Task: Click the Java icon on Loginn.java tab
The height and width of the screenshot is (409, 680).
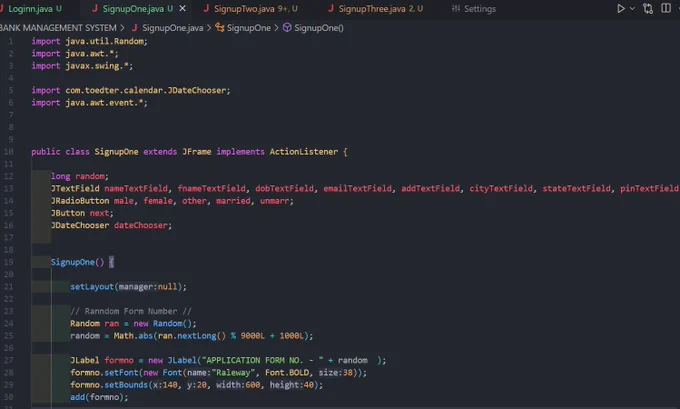Action: (2, 8)
